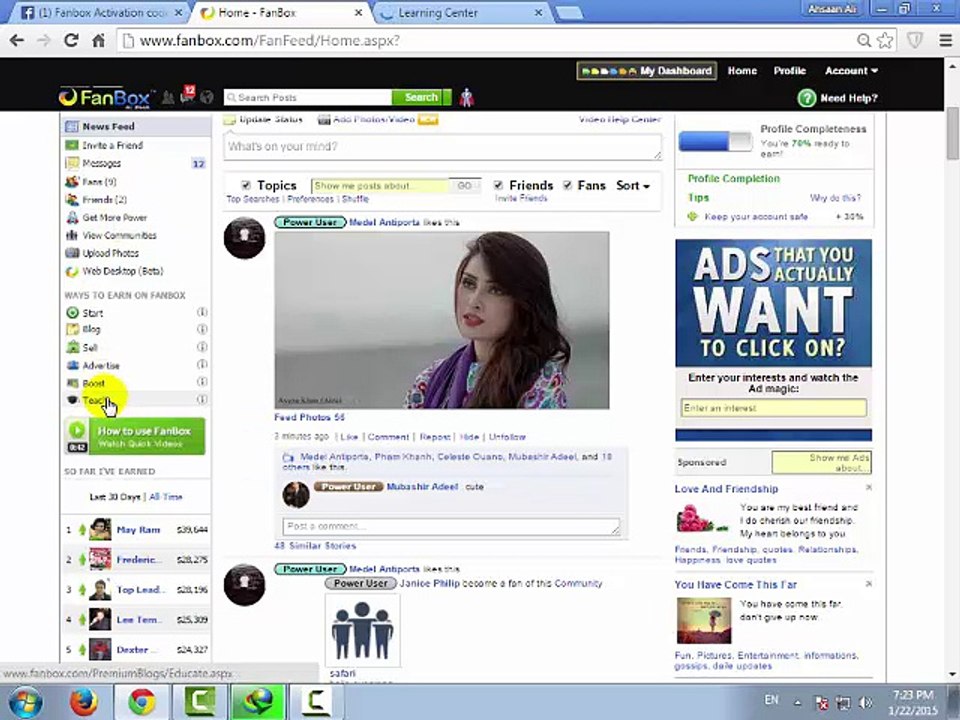The height and width of the screenshot is (720, 960).
Task: Click the FanBox logo
Action: [105, 97]
